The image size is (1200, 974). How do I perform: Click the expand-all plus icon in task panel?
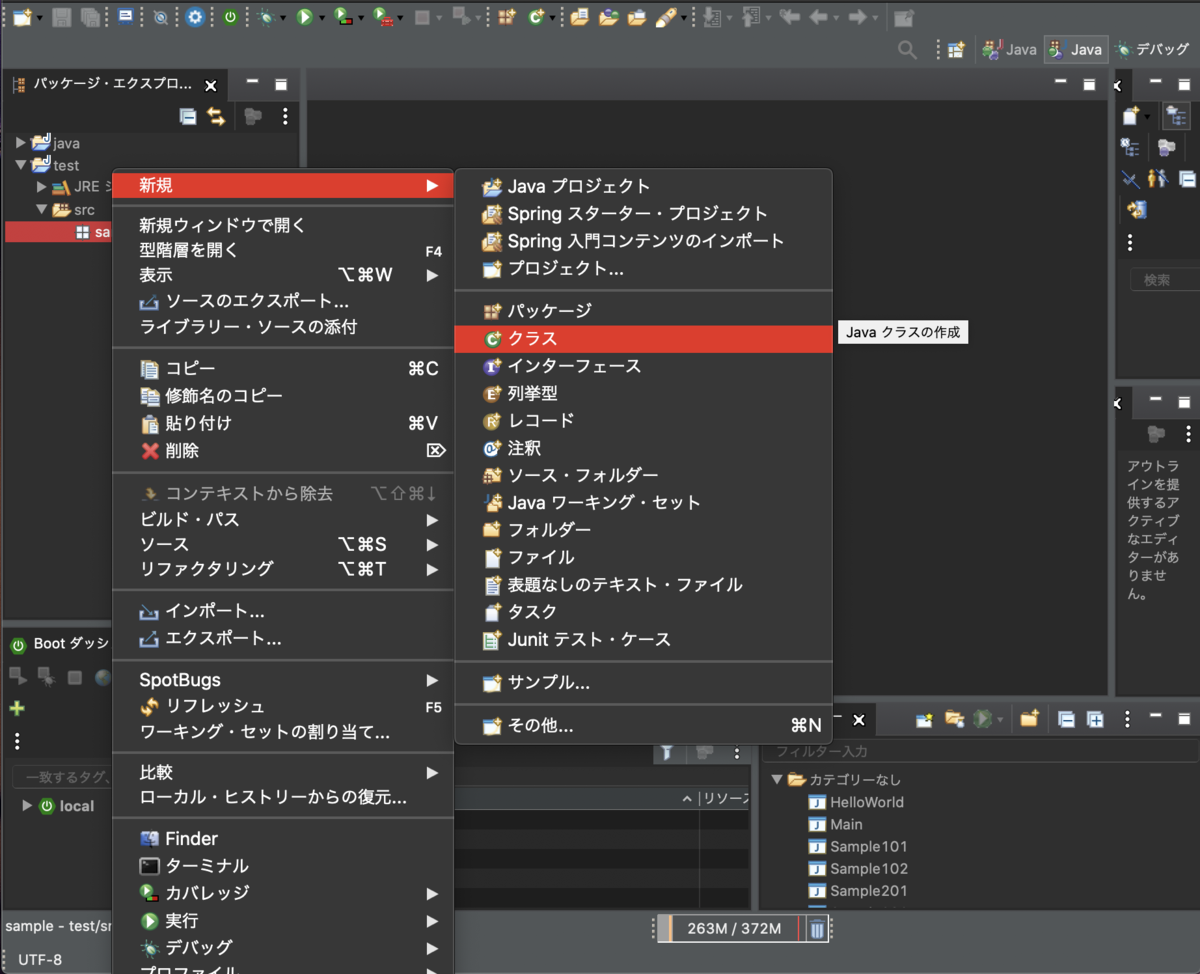click(x=1095, y=719)
